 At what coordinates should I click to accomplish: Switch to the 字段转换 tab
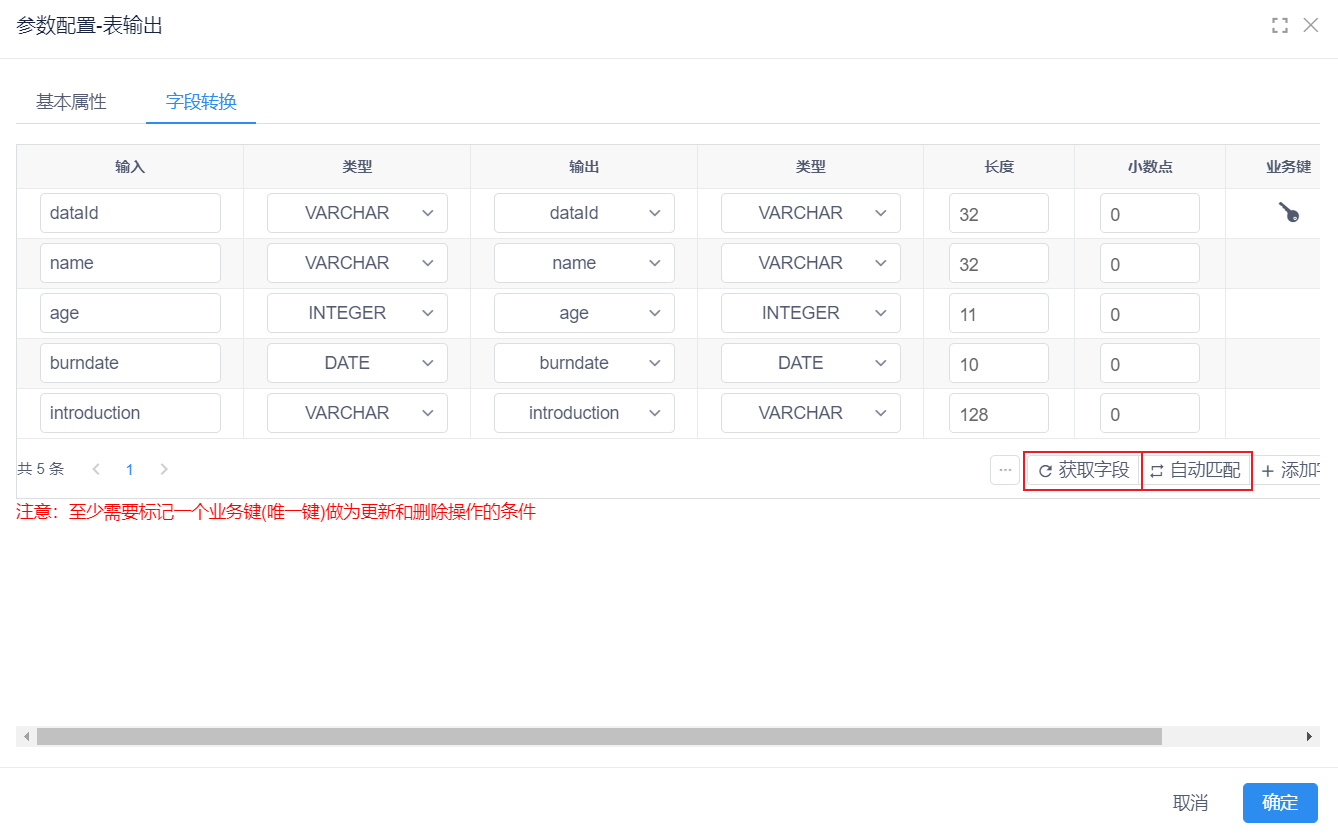pyautogui.click(x=201, y=102)
